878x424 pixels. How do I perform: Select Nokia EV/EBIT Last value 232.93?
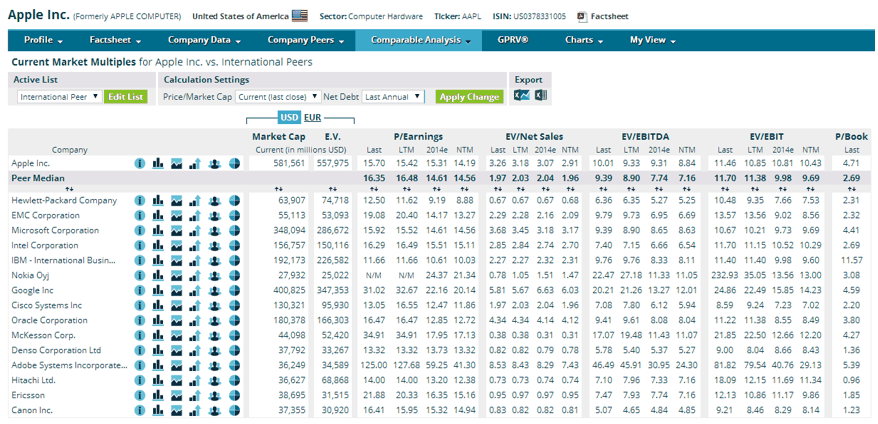tap(725, 276)
